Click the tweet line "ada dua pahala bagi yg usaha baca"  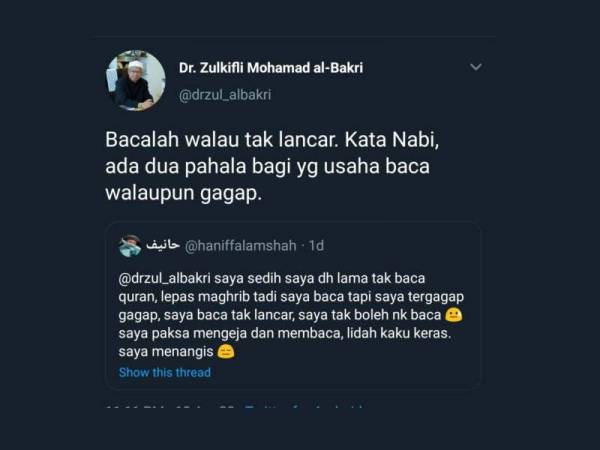click(x=267, y=166)
